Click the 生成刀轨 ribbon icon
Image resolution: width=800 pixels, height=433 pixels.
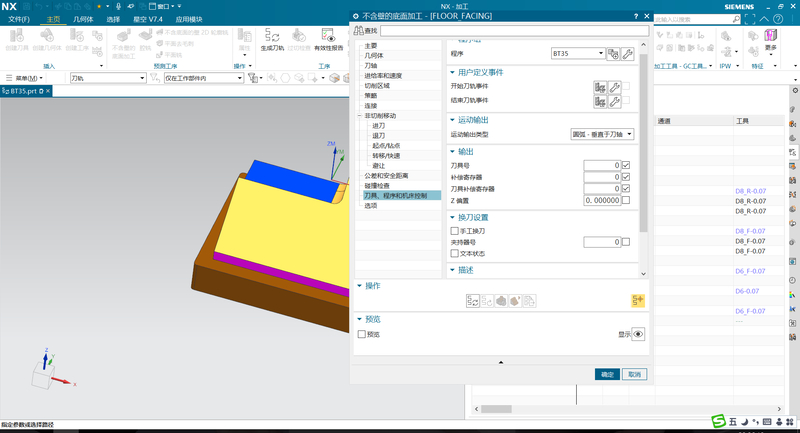(272, 36)
